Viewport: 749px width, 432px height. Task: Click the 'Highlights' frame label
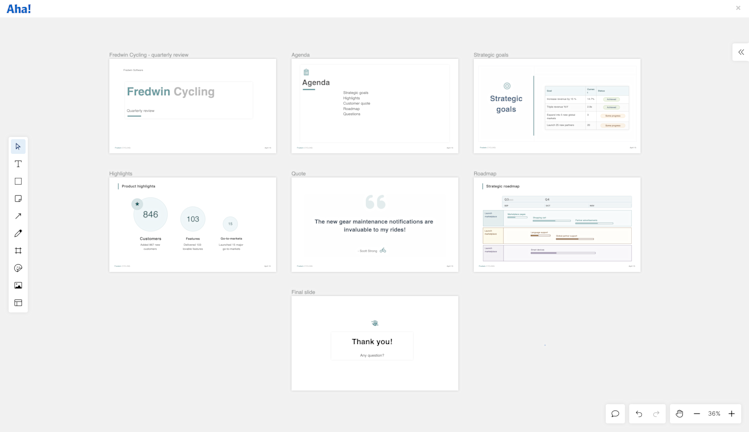tap(120, 173)
